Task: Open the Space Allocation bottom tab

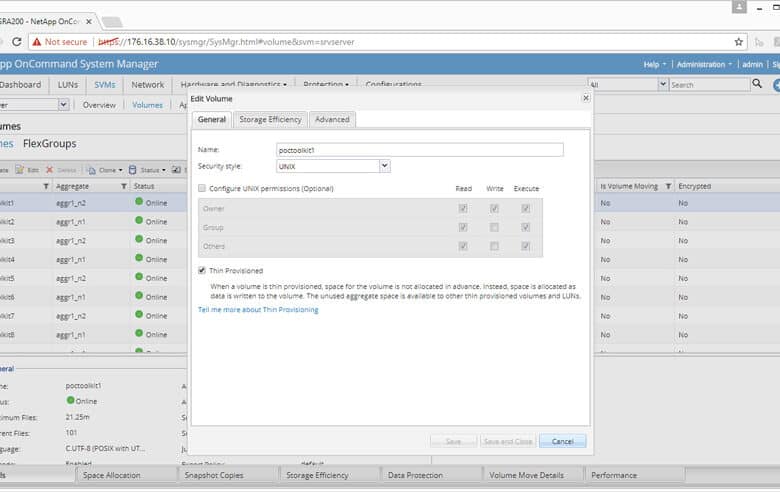Action: [127, 475]
